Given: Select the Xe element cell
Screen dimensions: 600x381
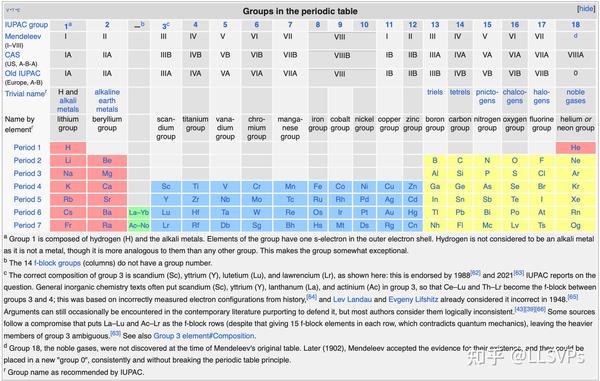Looking at the screenshot, I should coord(576,199).
